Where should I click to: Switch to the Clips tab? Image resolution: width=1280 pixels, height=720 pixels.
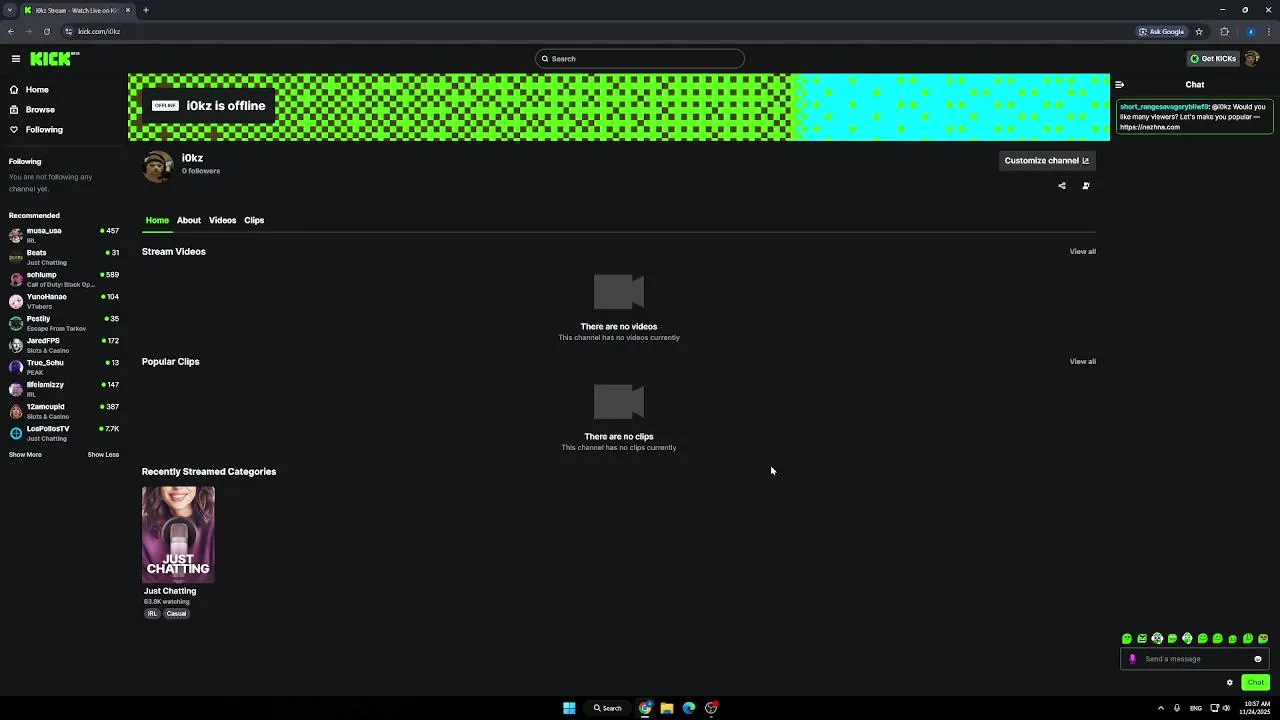(x=254, y=220)
